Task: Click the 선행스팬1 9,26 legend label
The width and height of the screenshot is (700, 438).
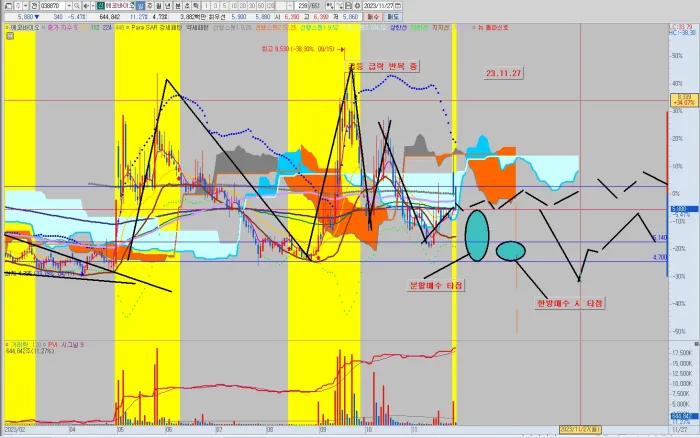Action: pyautogui.click(x=232, y=27)
